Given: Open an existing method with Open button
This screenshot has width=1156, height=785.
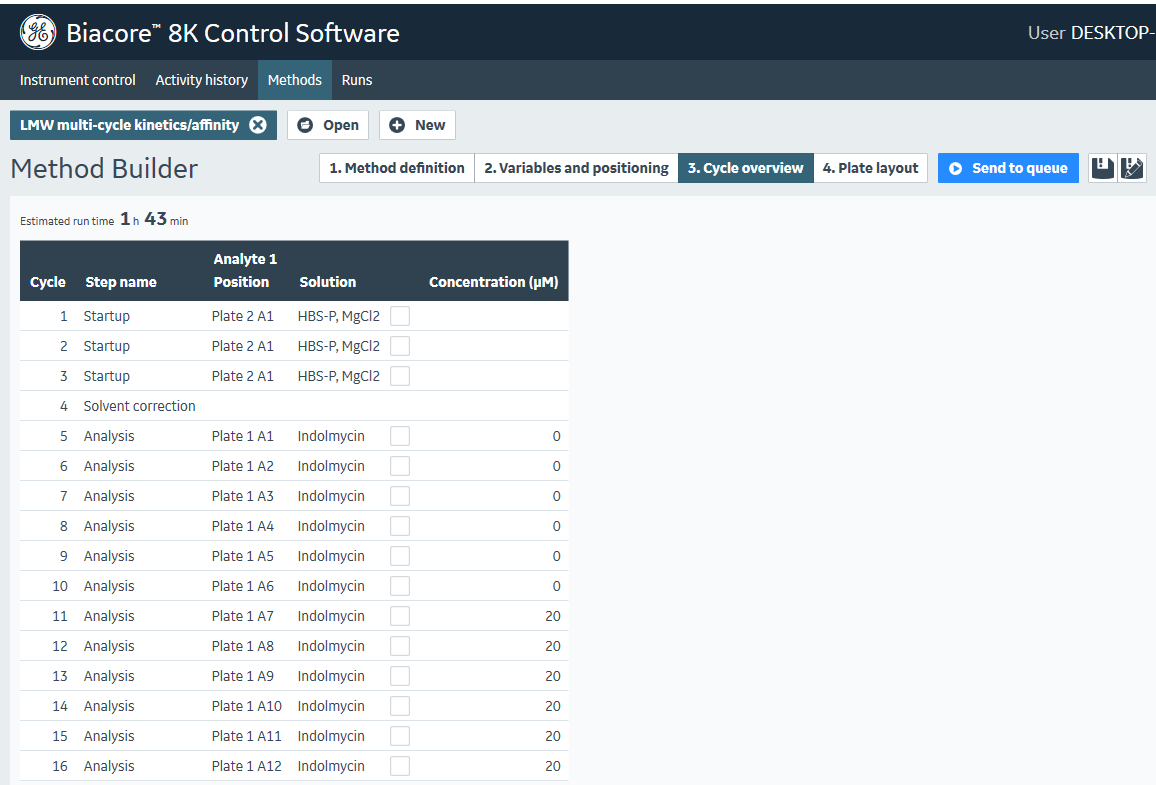Looking at the screenshot, I should point(328,125).
